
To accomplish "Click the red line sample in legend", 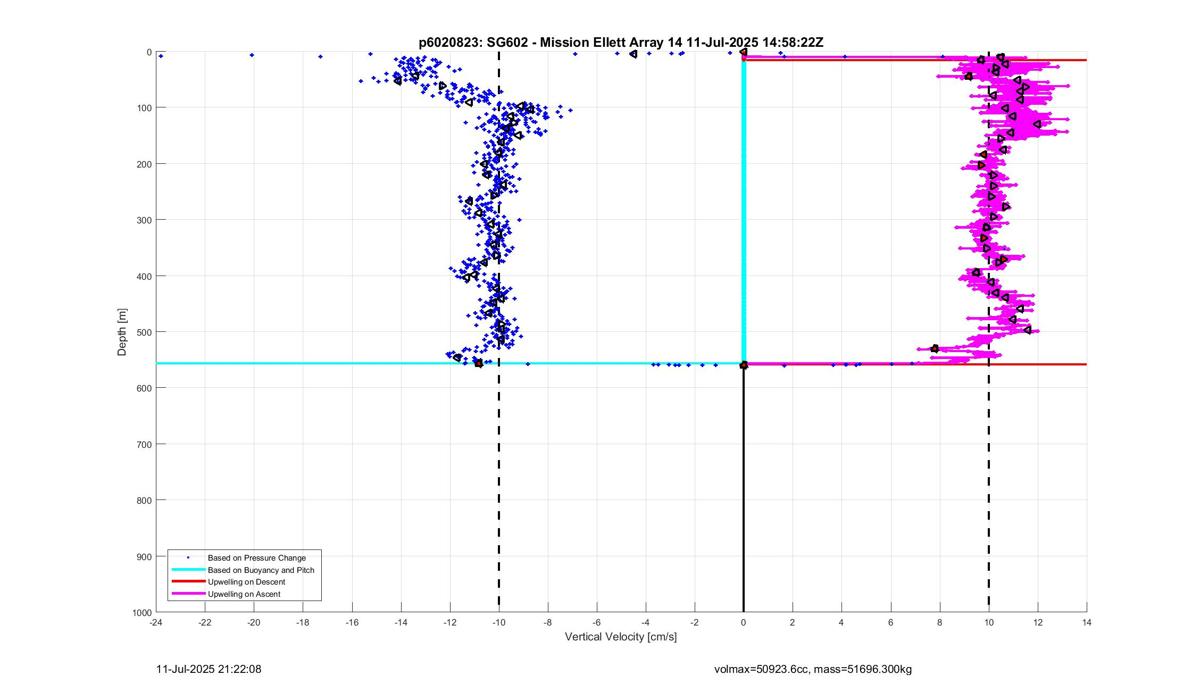I will pos(187,581).
